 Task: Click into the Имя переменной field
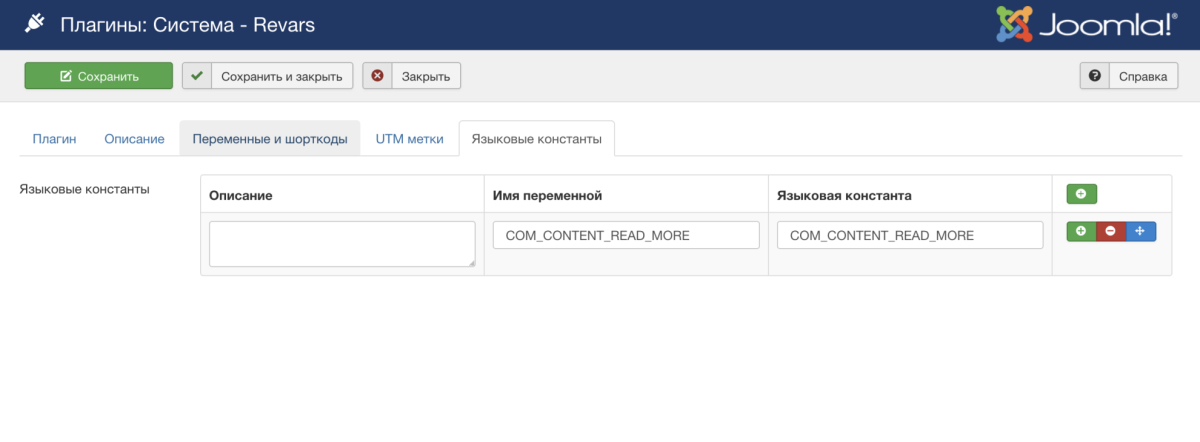(x=626, y=236)
